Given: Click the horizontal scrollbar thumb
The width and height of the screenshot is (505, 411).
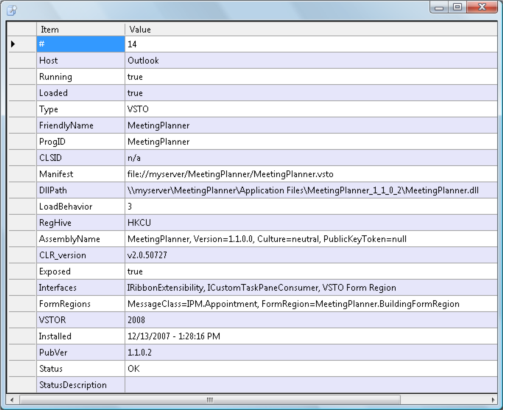Looking at the screenshot, I should [x=210, y=399].
